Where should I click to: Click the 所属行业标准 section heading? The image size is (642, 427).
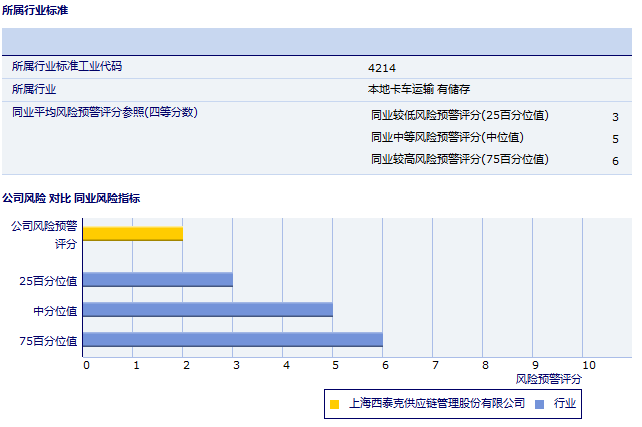coord(36,10)
